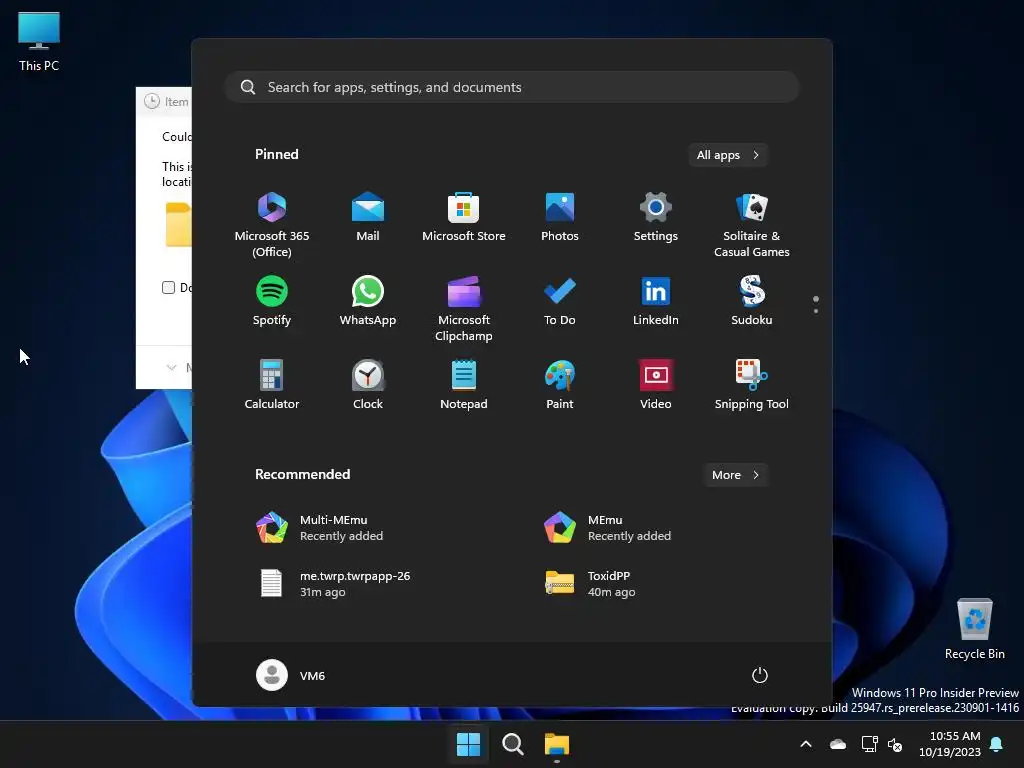Viewport: 1024px width, 768px height.
Task: Open the VM6 user account menu
Action: [x=291, y=675]
